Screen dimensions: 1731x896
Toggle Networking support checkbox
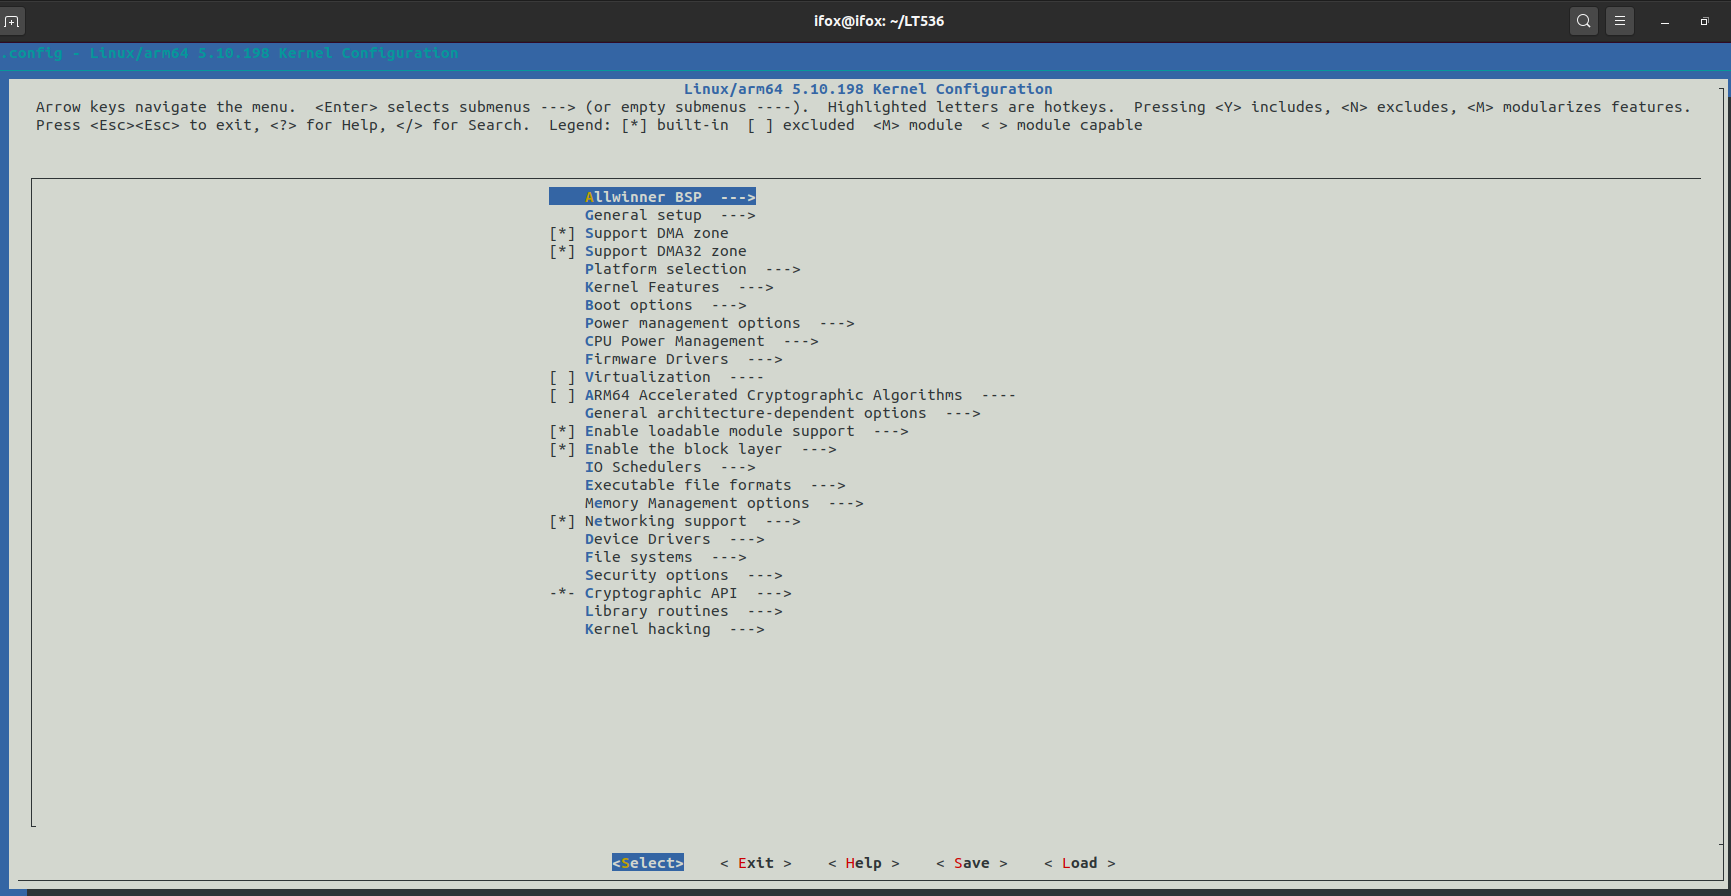(x=562, y=521)
